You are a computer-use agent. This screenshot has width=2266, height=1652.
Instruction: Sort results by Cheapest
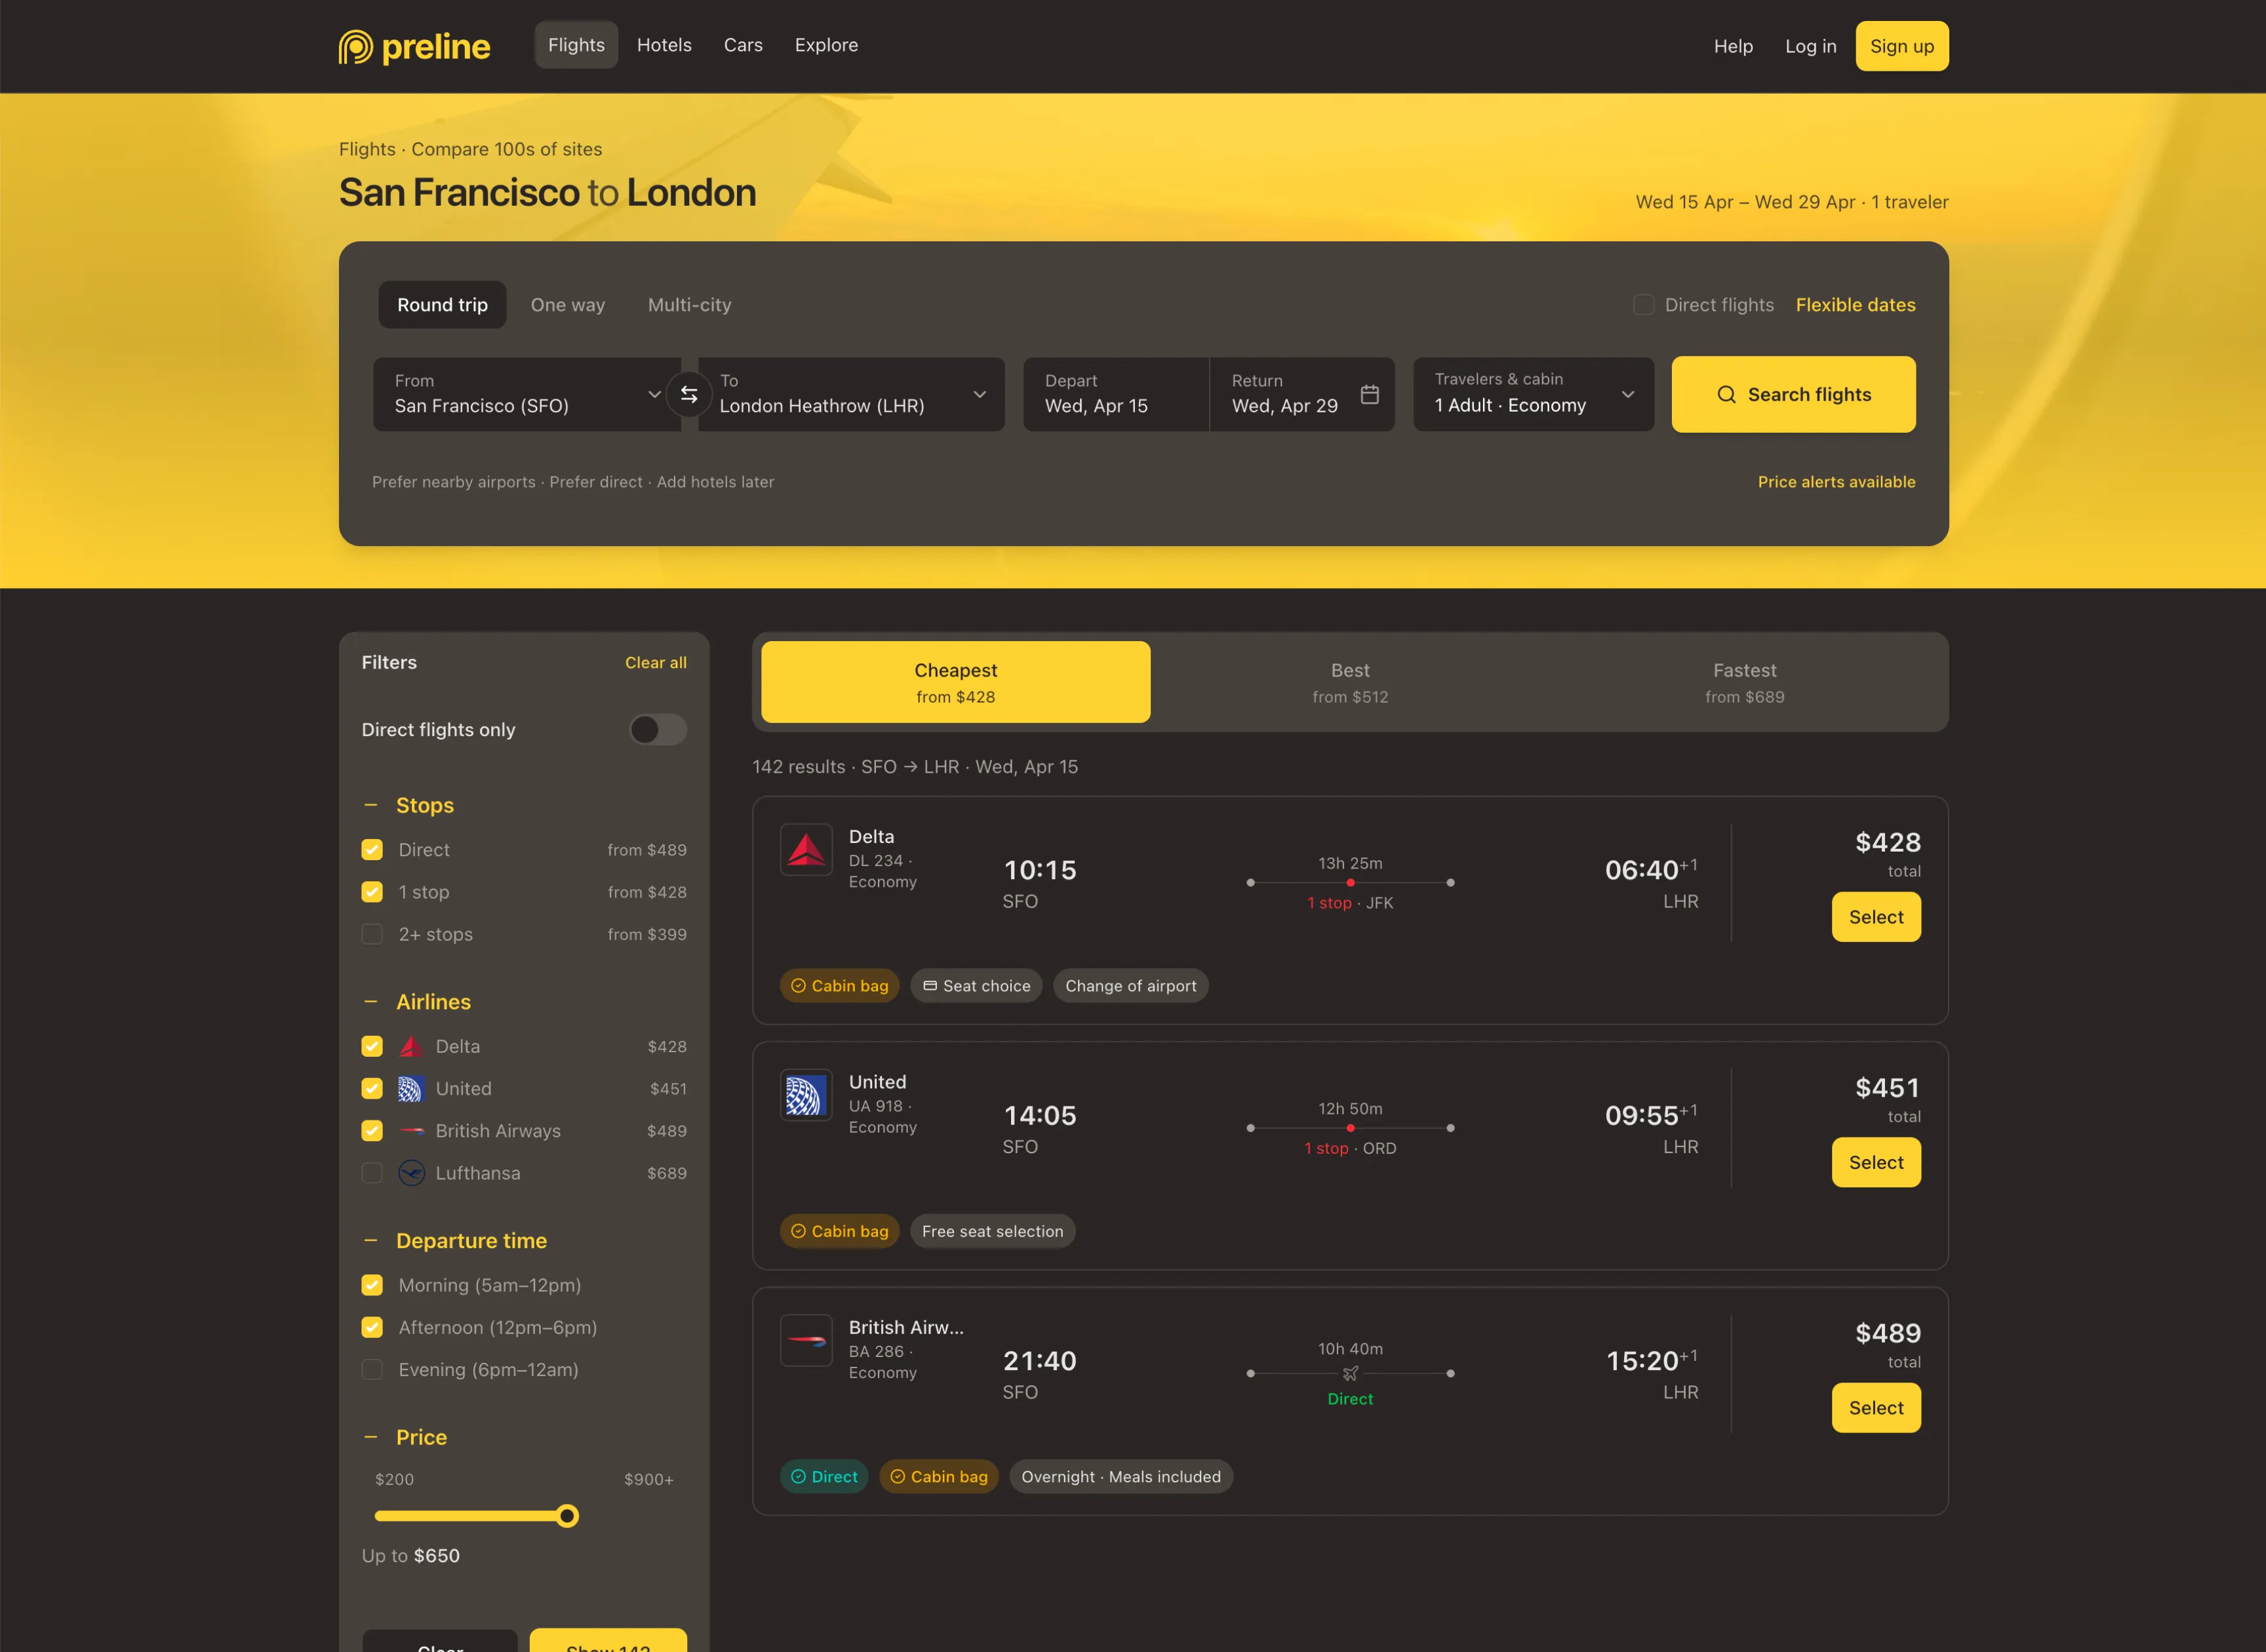(955, 682)
